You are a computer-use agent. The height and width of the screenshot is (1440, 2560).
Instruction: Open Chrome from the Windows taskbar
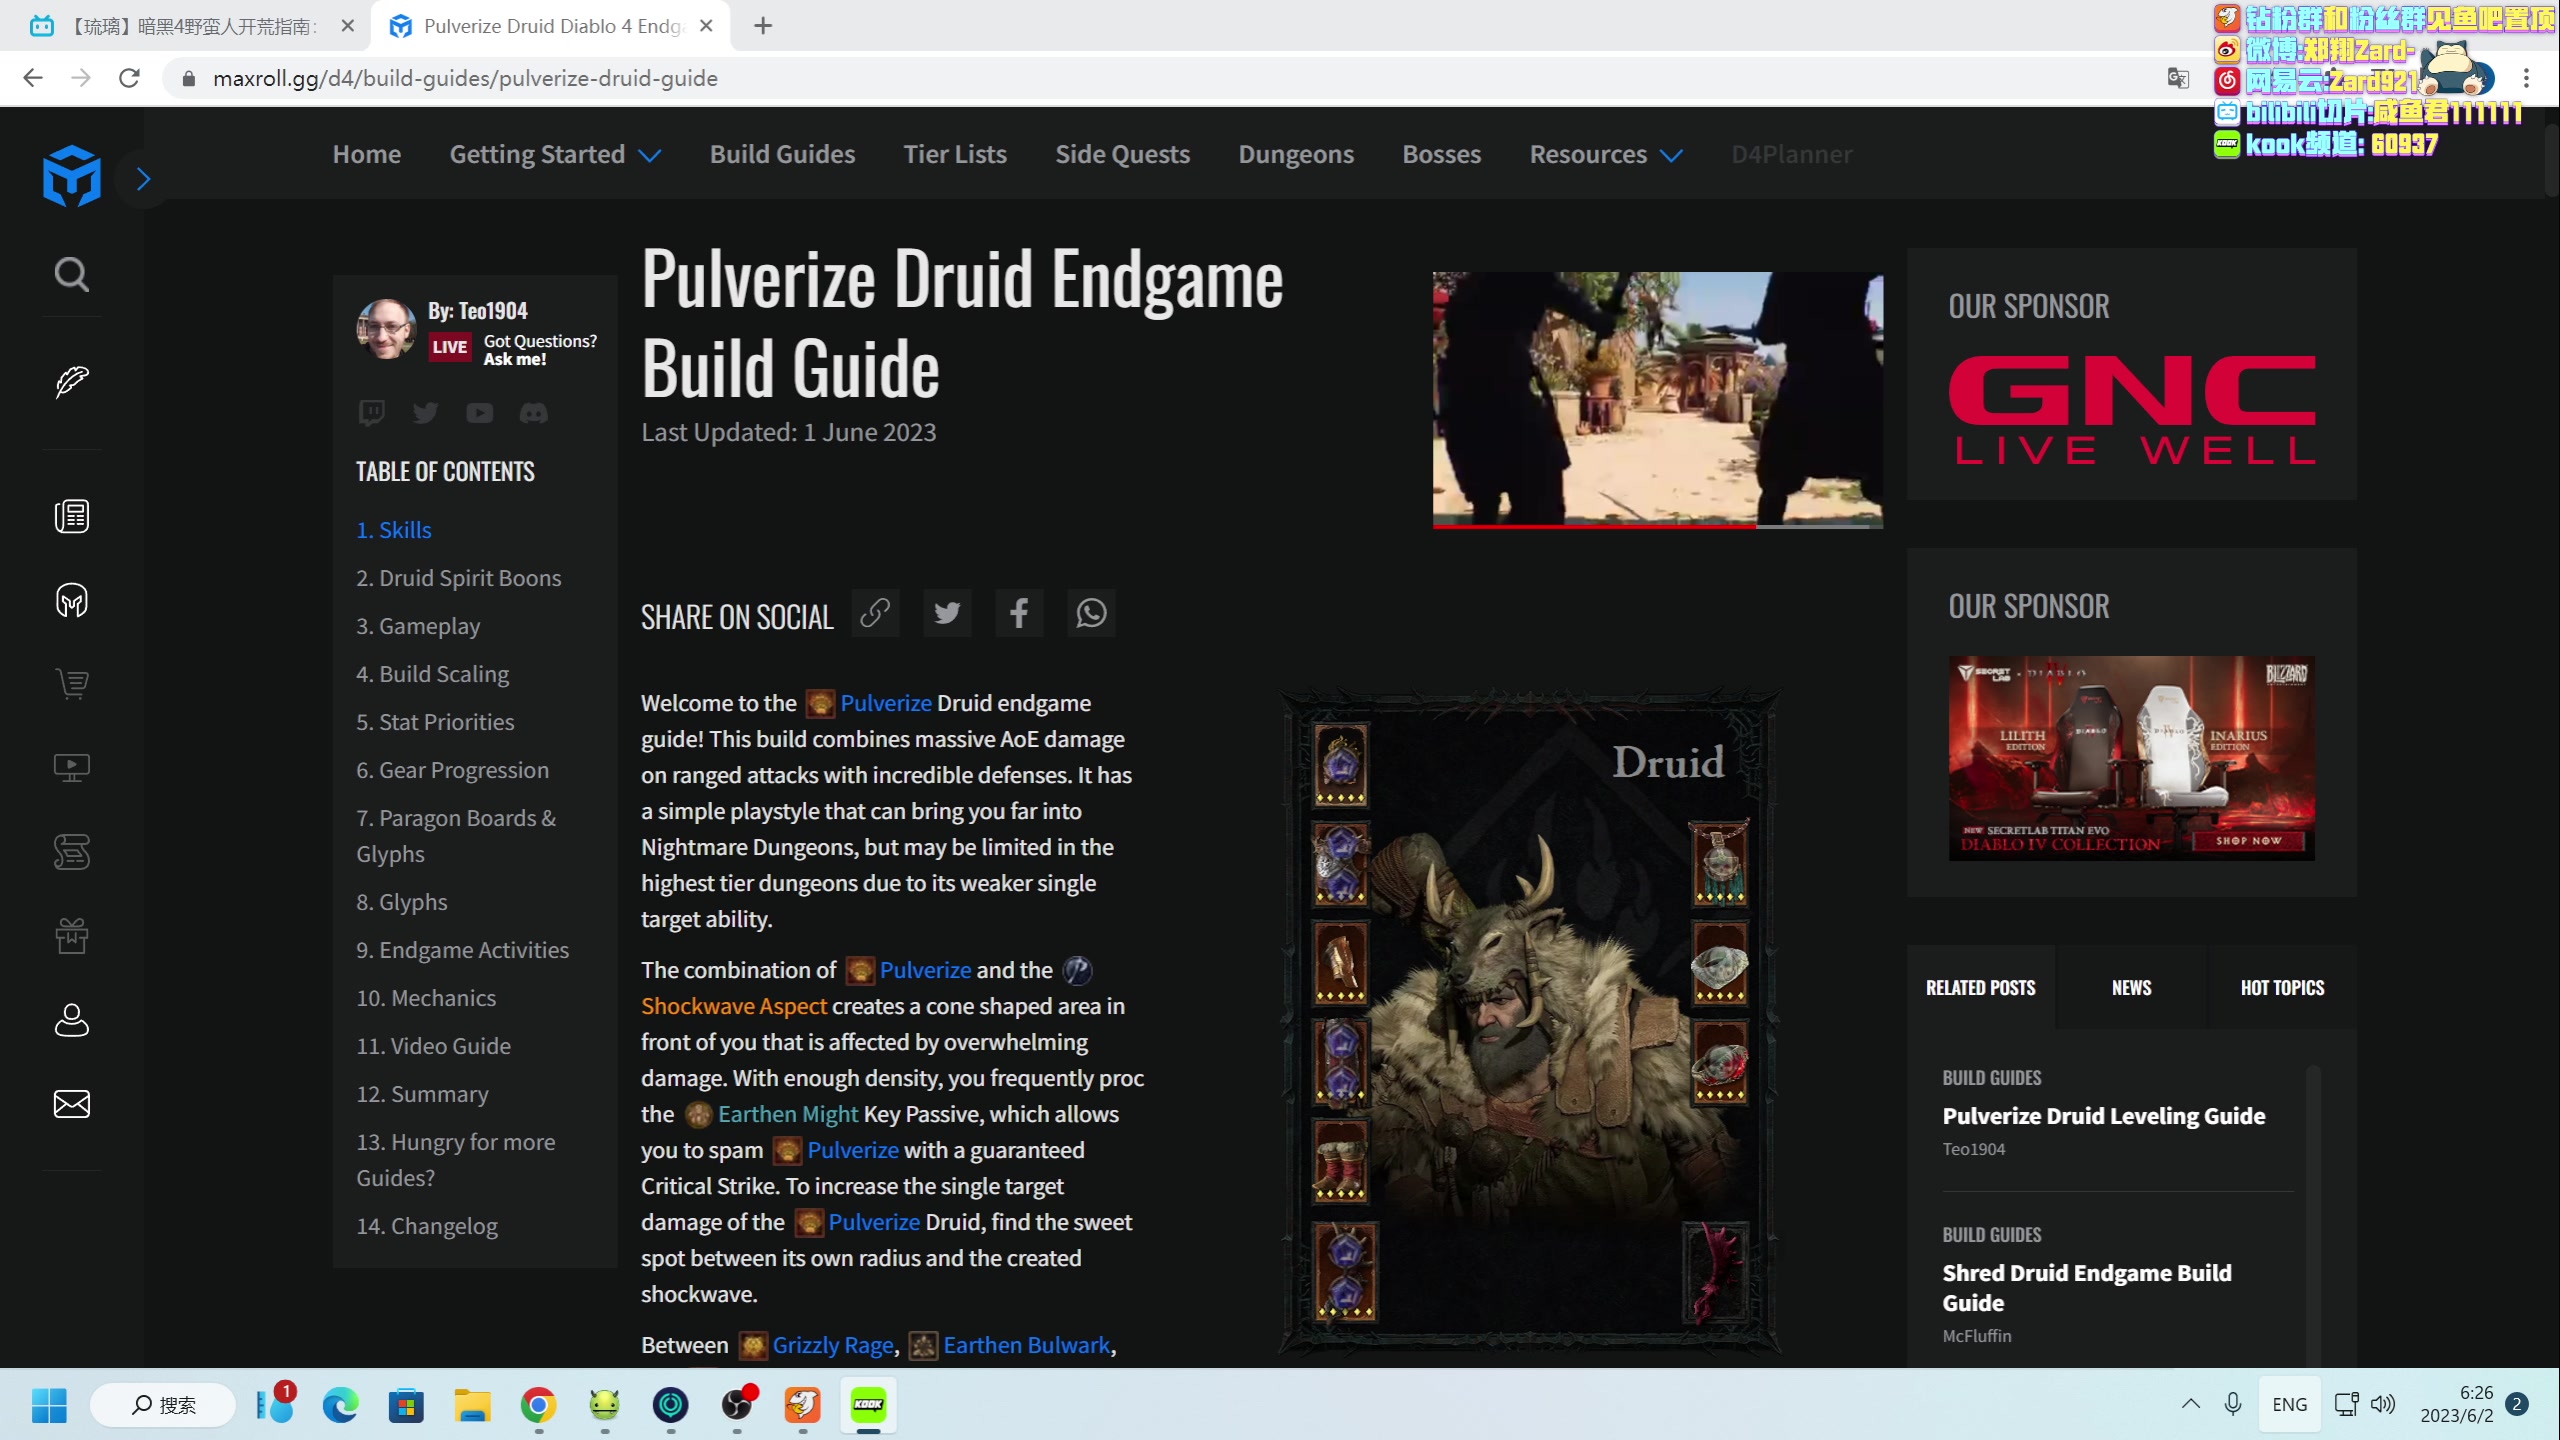538,1405
